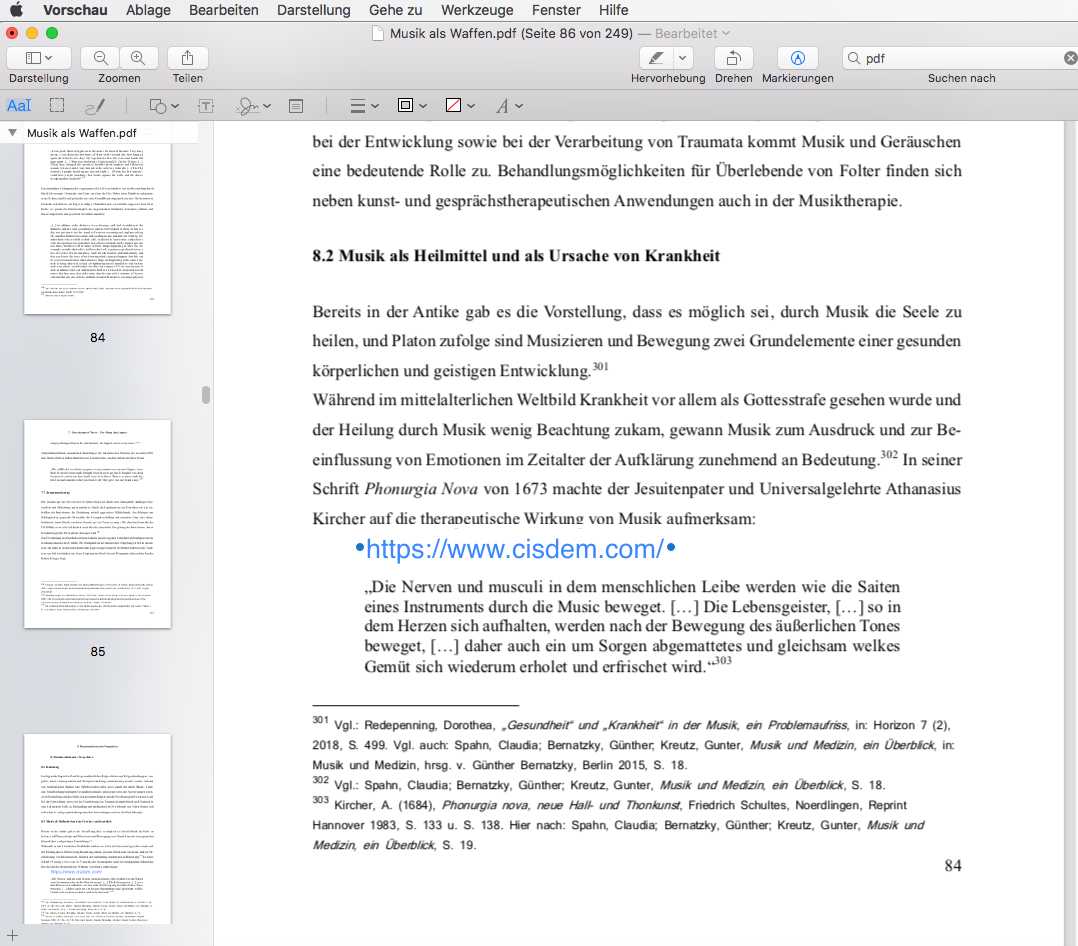The width and height of the screenshot is (1078, 946).
Task: Open the signature tool dropdown
Action: pos(253,106)
